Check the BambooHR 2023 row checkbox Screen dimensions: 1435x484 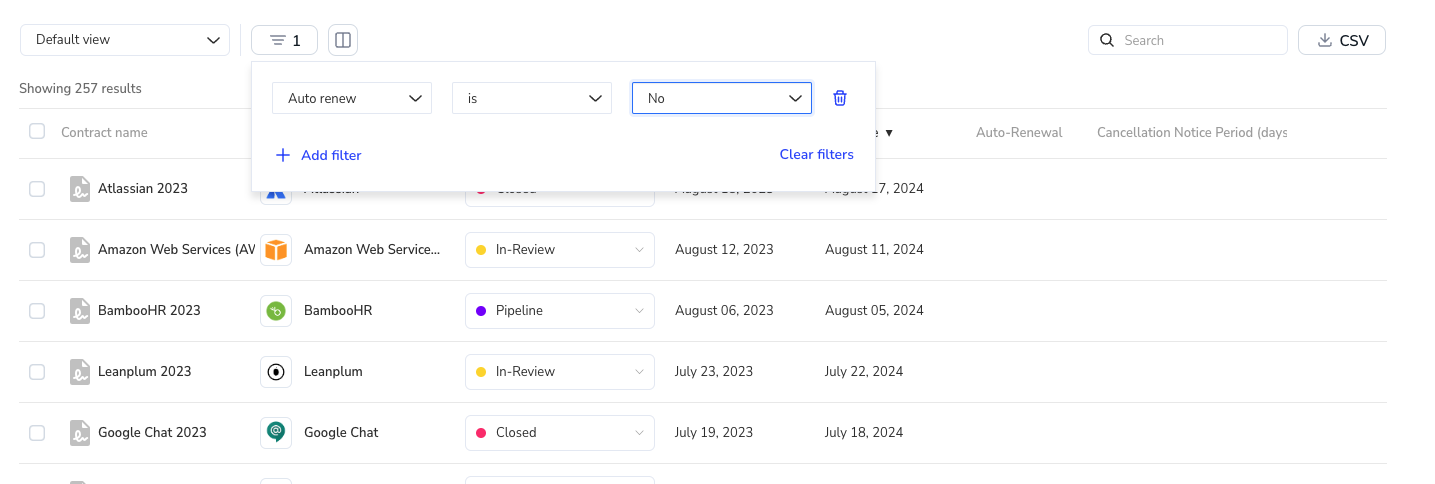(x=37, y=311)
